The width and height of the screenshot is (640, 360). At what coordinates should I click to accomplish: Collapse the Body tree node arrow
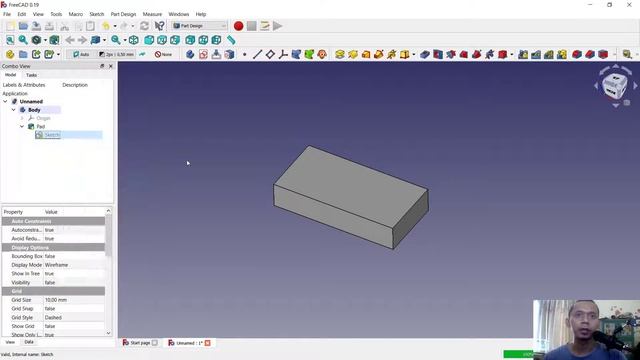[x=13, y=110]
